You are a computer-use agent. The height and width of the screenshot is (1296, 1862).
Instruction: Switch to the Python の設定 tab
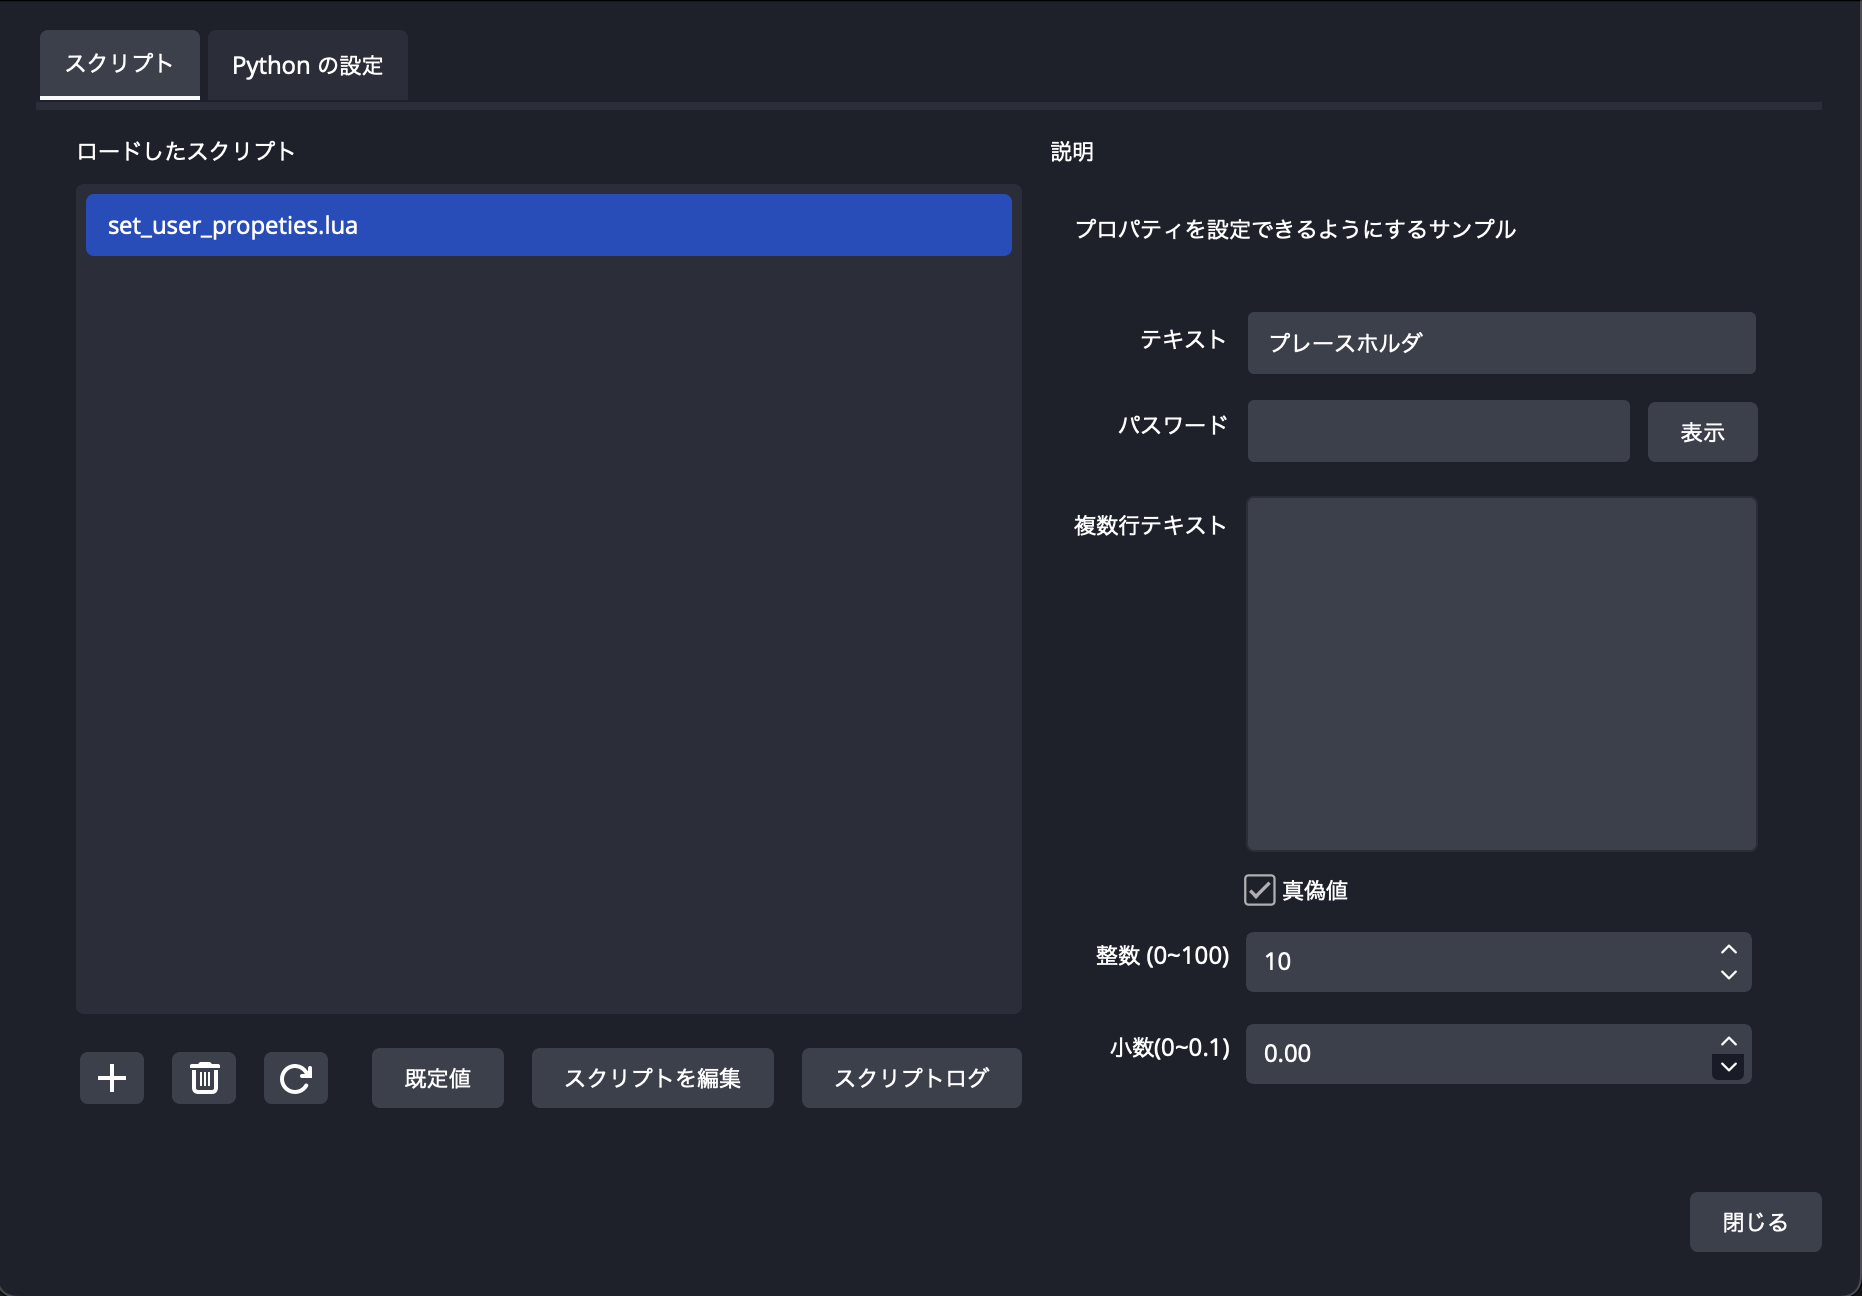pos(307,64)
